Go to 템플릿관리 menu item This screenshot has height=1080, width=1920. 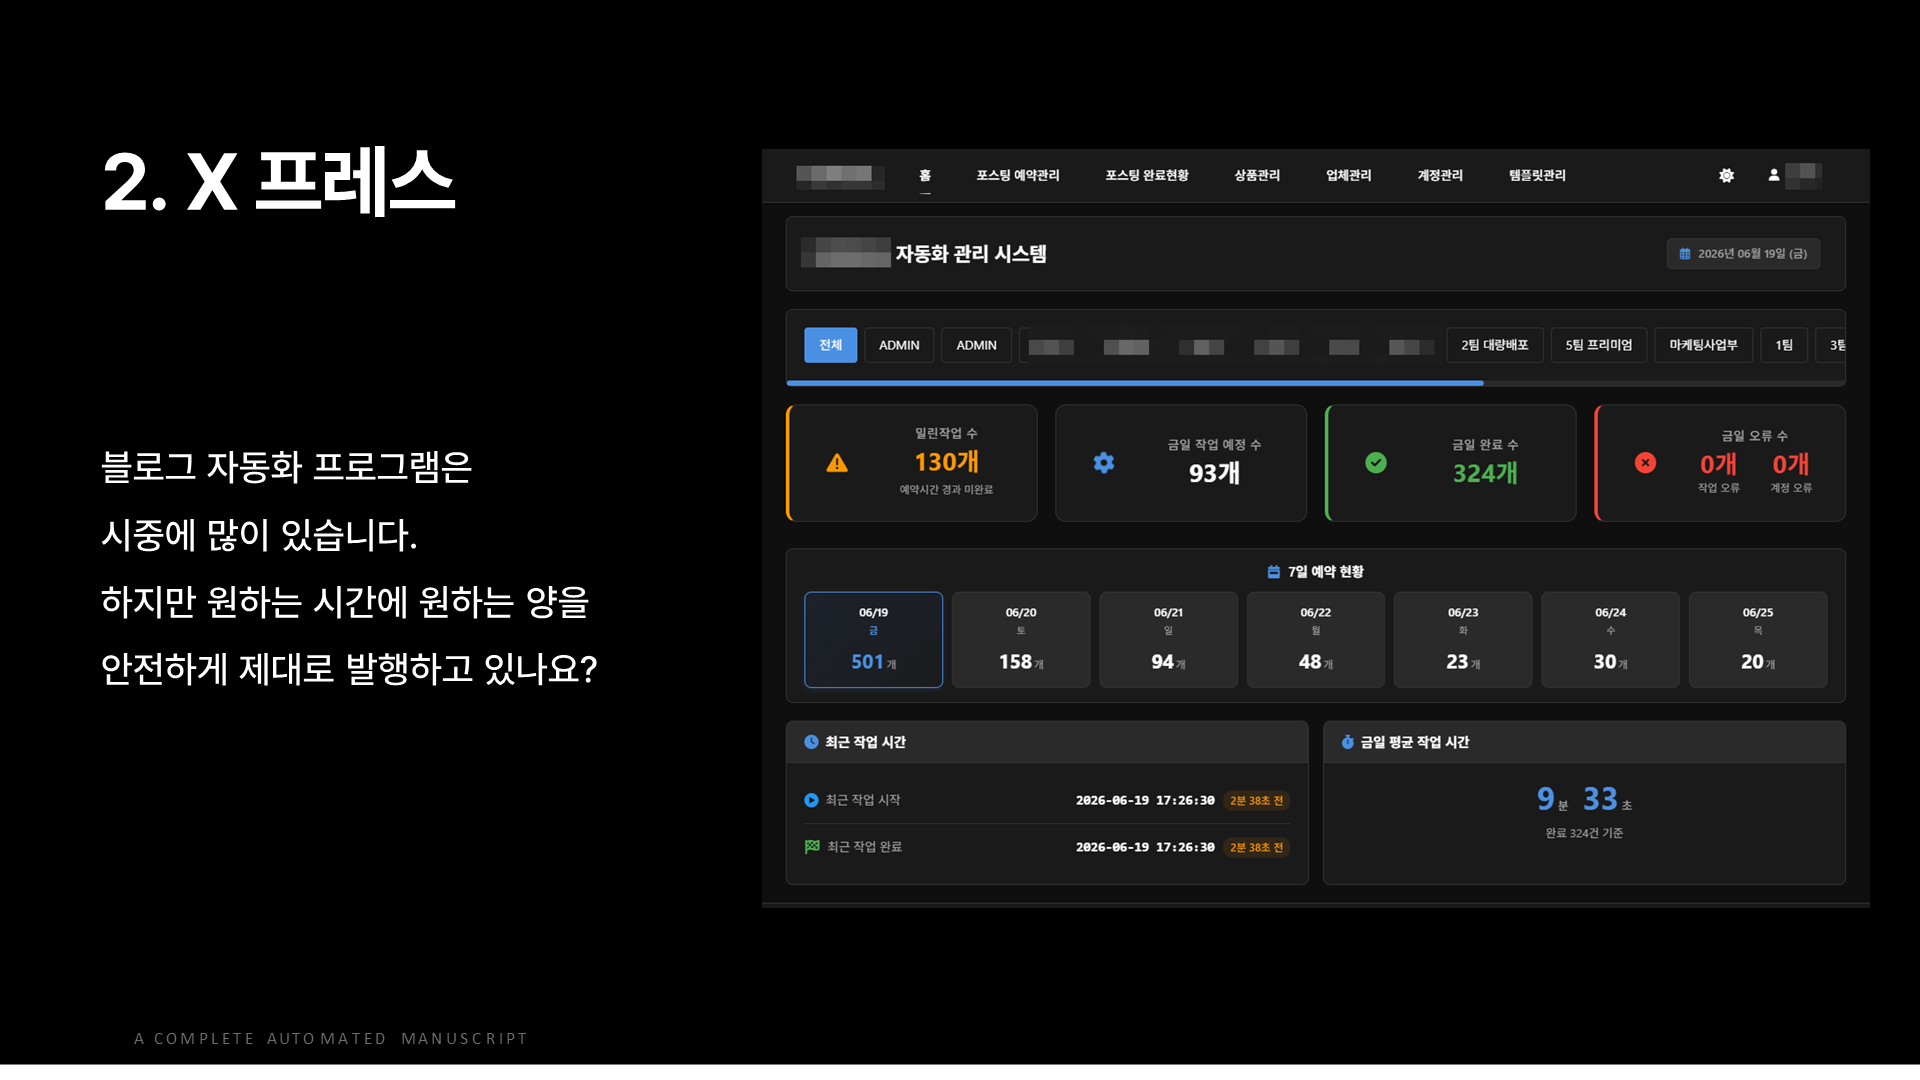tap(1537, 175)
